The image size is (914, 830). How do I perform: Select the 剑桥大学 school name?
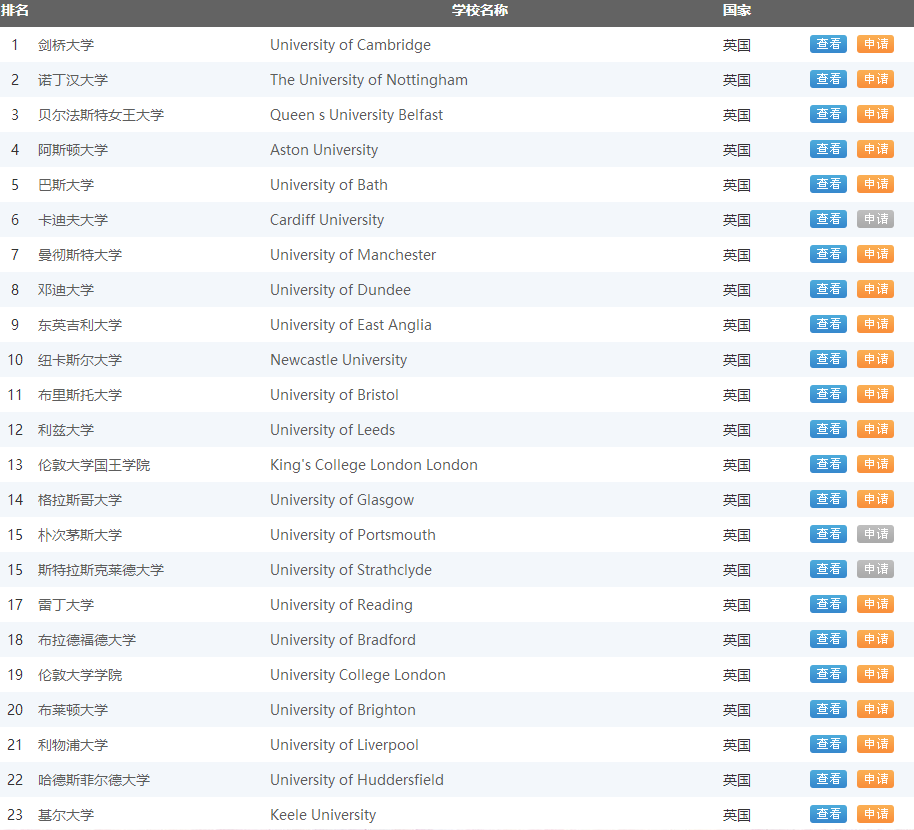tap(66, 45)
